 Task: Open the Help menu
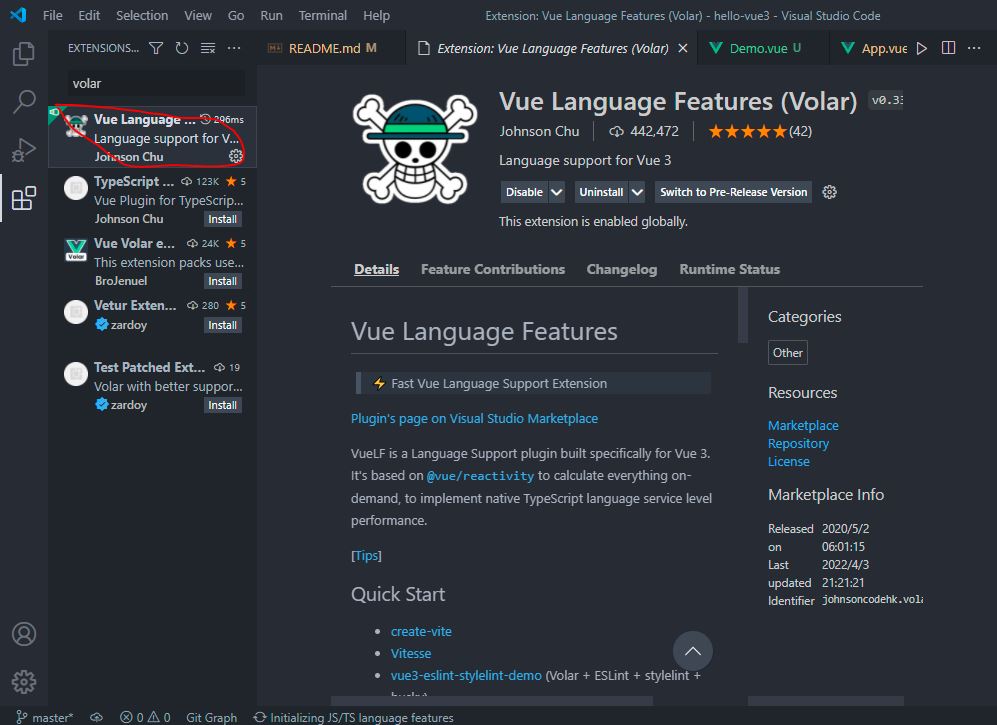(376, 15)
